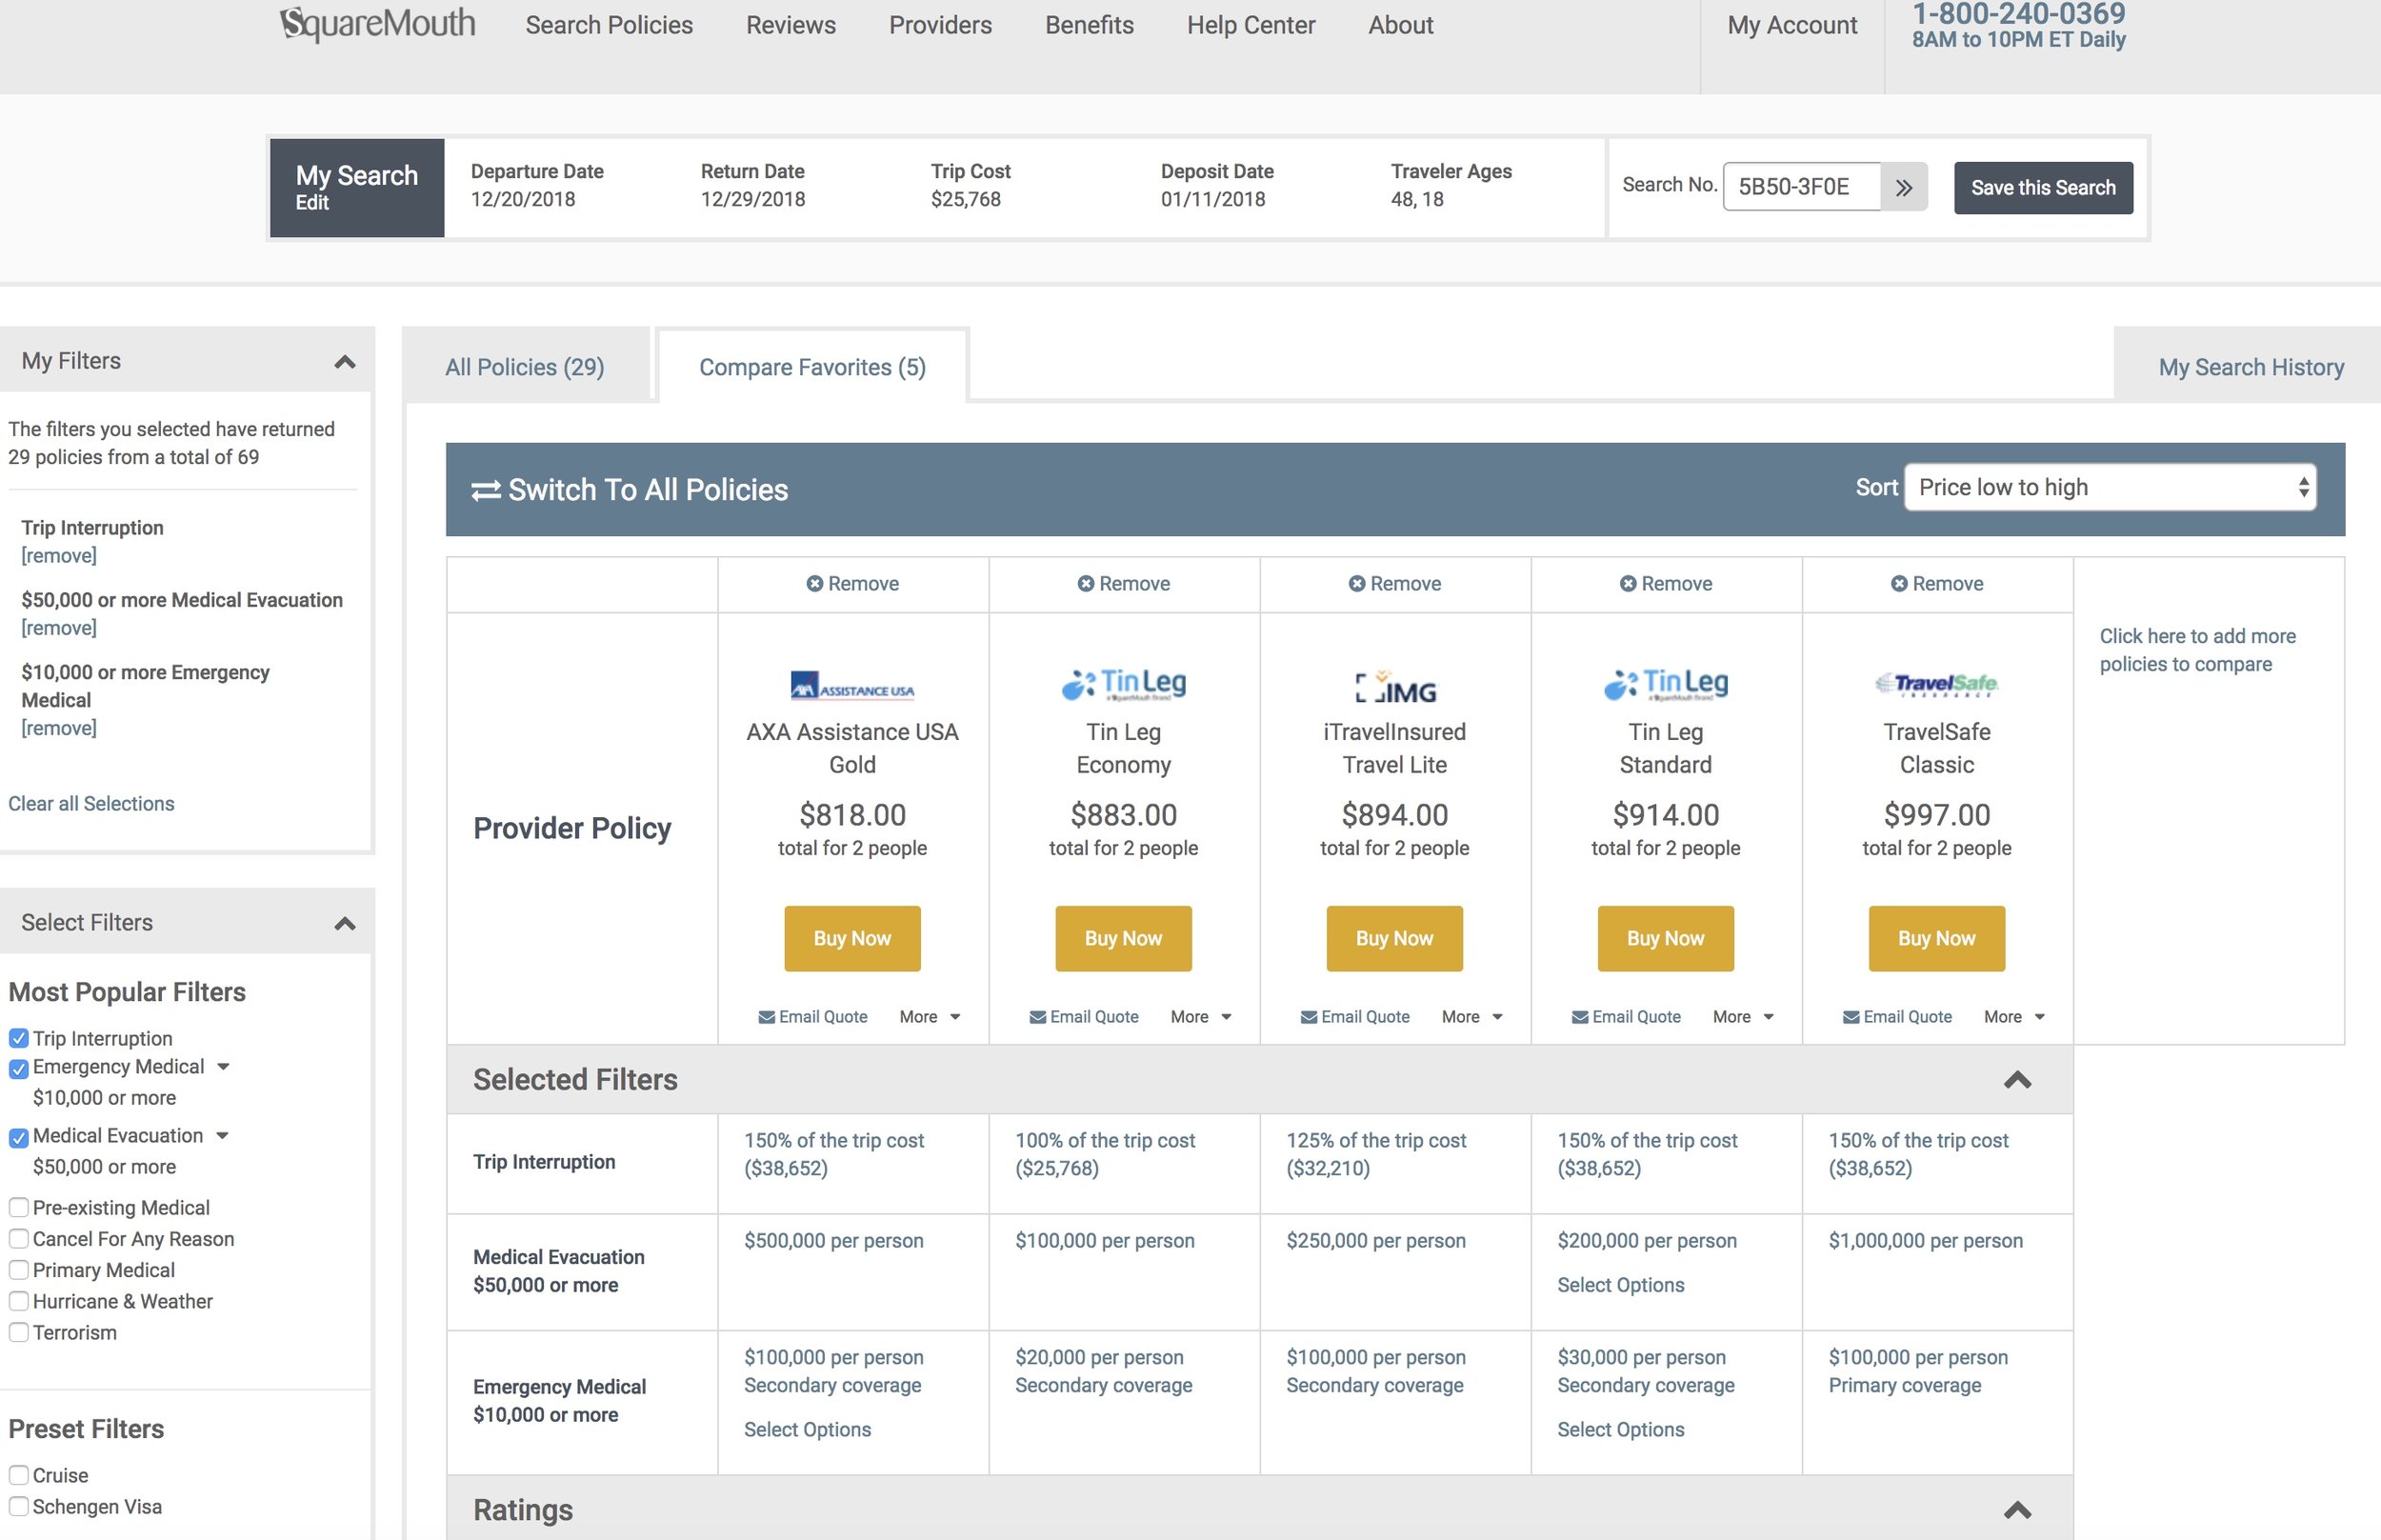Click the switch arrows icon beside Switch To All Policies
Image resolution: width=2381 pixels, height=1540 pixels.
click(x=486, y=490)
